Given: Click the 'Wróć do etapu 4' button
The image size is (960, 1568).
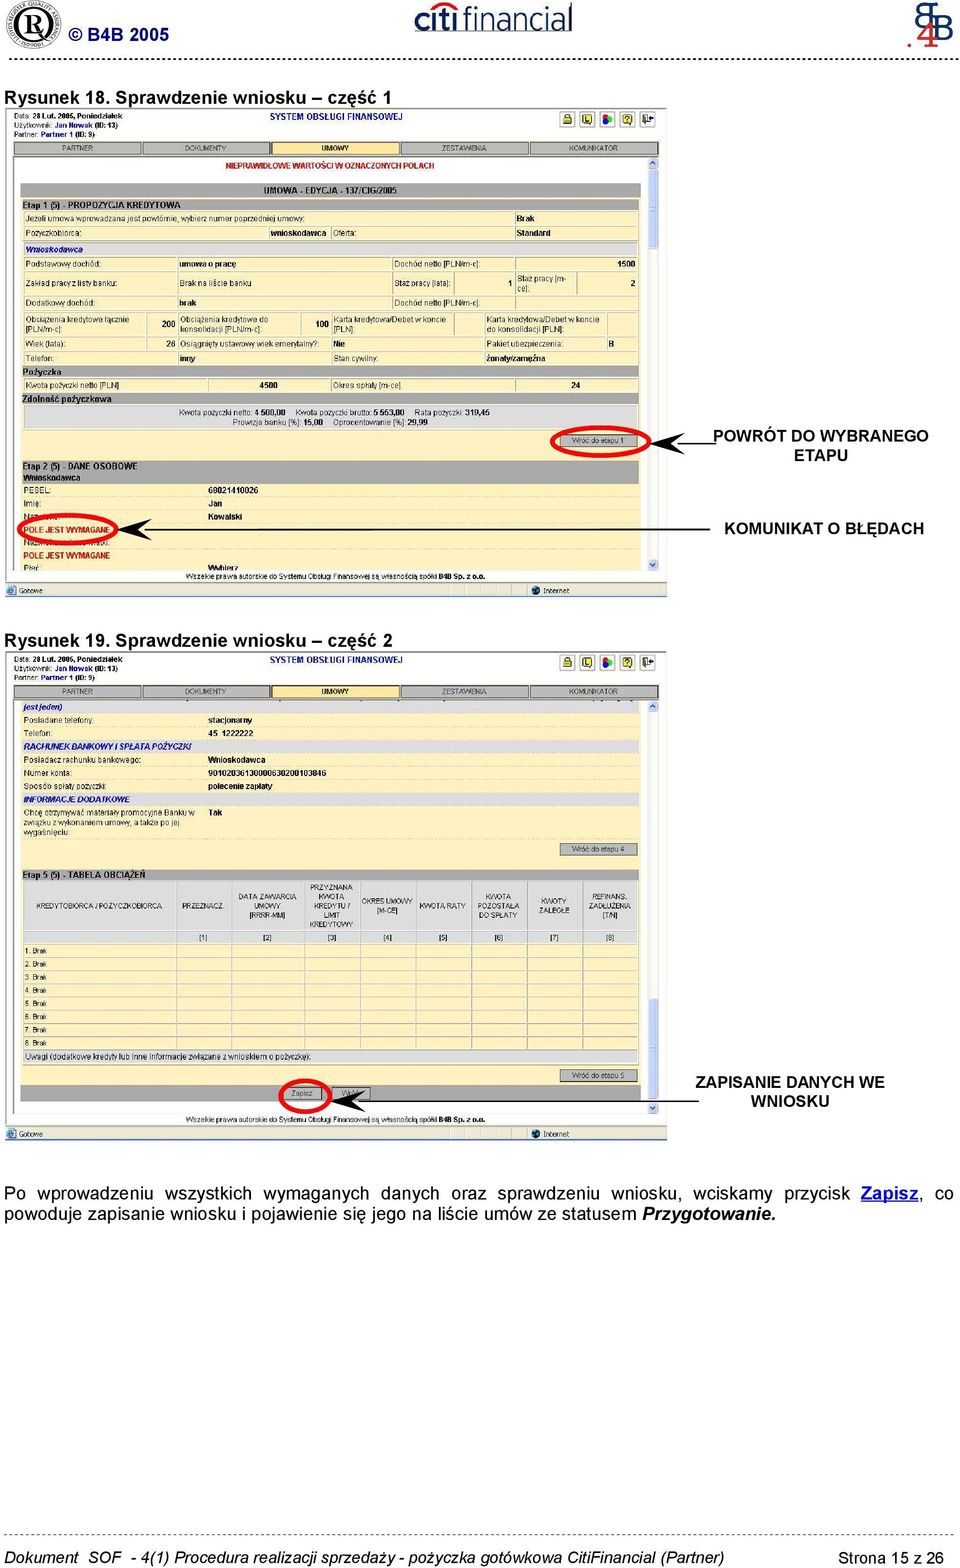Looking at the screenshot, I should [x=598, y=849].
